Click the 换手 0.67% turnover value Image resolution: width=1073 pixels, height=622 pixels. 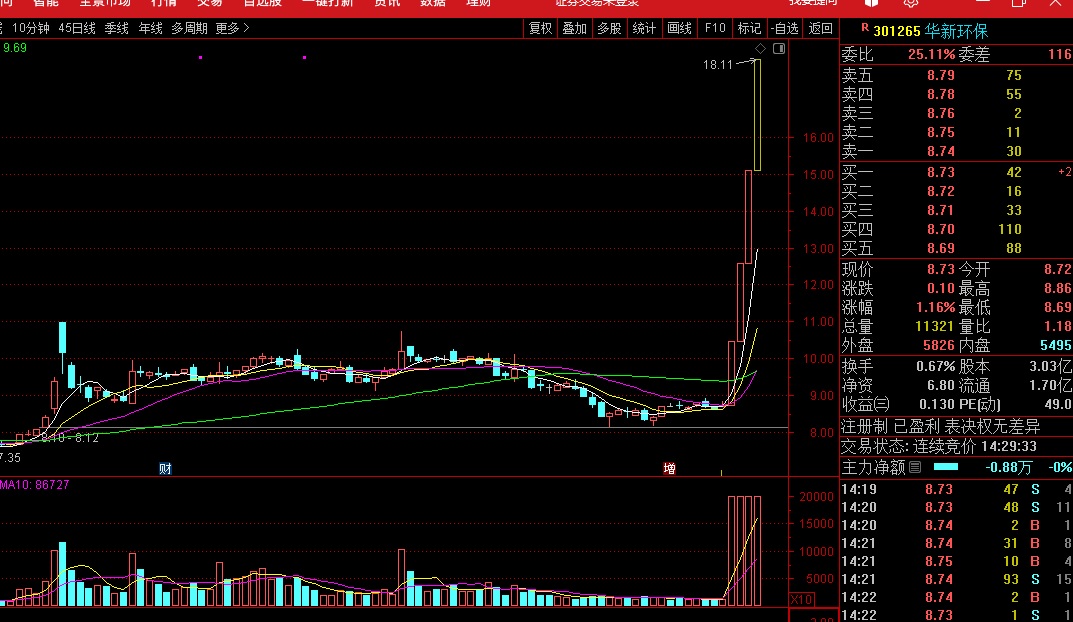pos(935,367)
